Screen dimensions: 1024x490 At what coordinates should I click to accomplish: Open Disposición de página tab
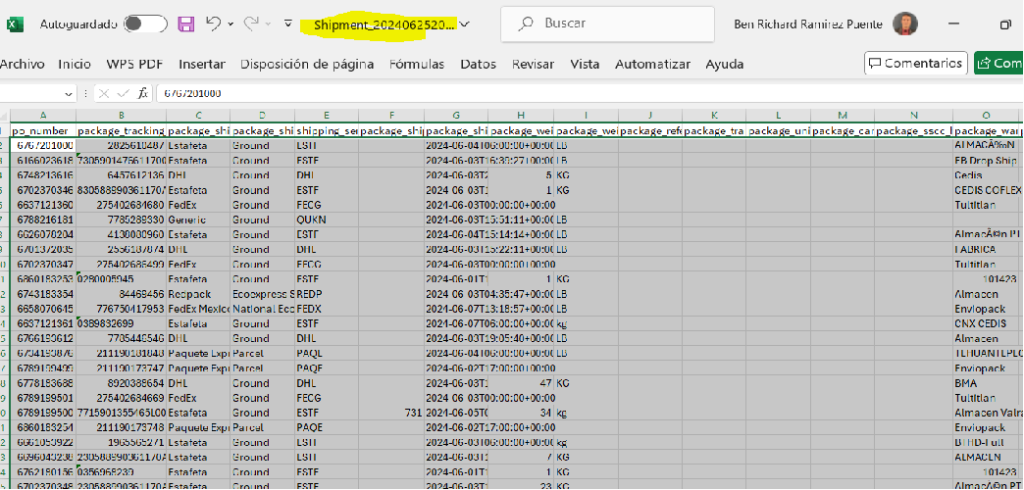tap(307, 64)
